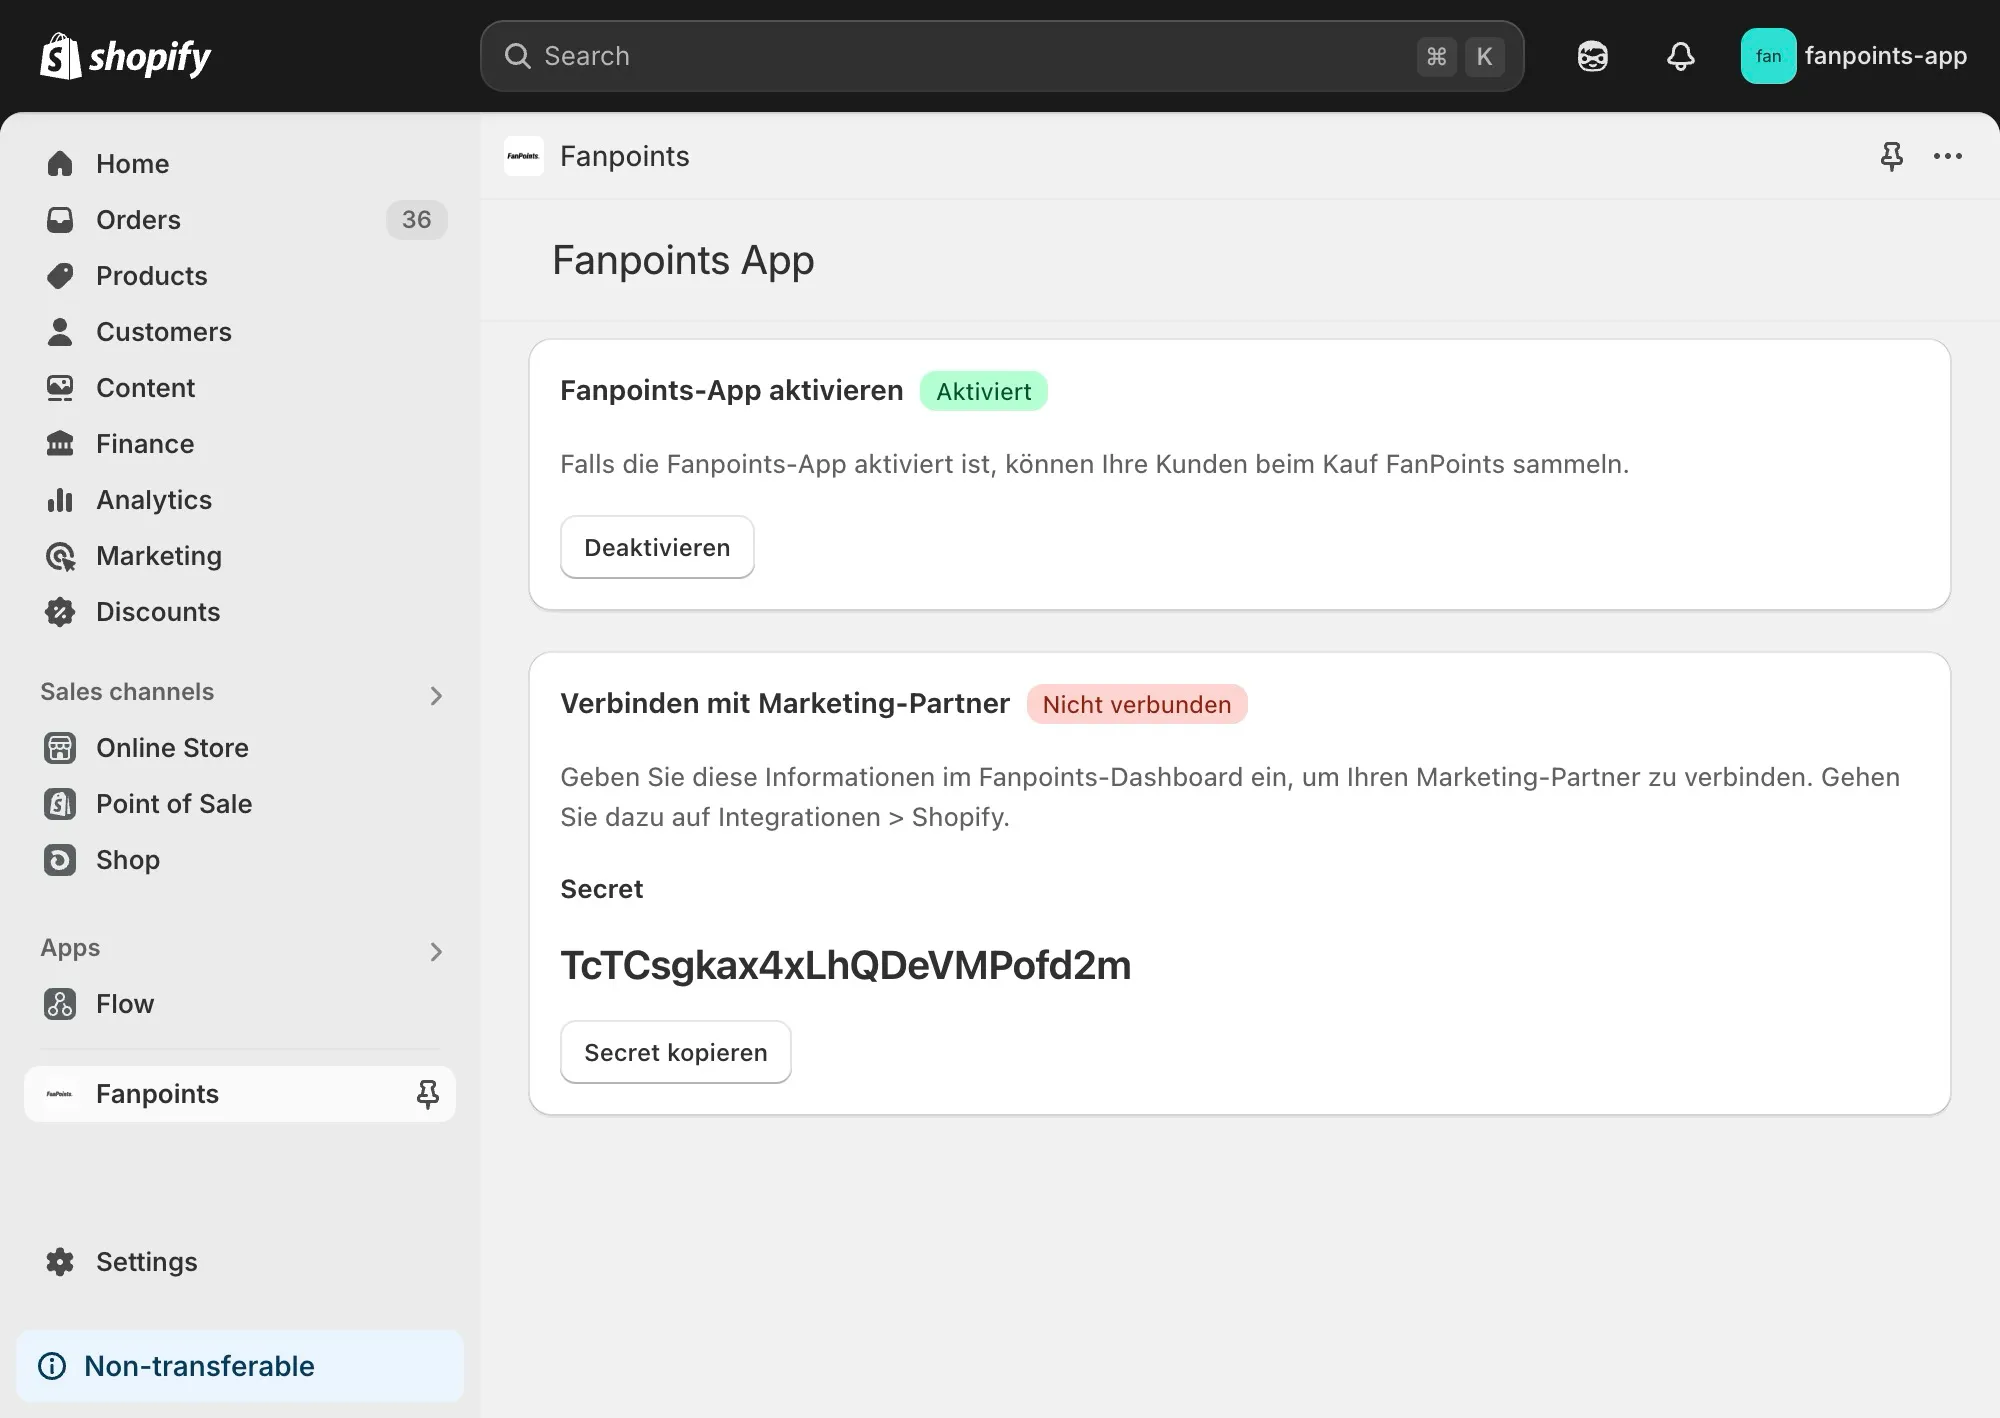This screenshot has width=2000, height=1418.
Task: Unpin Fanpoints in the sidebar
Action: click(x=427, y=1094)
